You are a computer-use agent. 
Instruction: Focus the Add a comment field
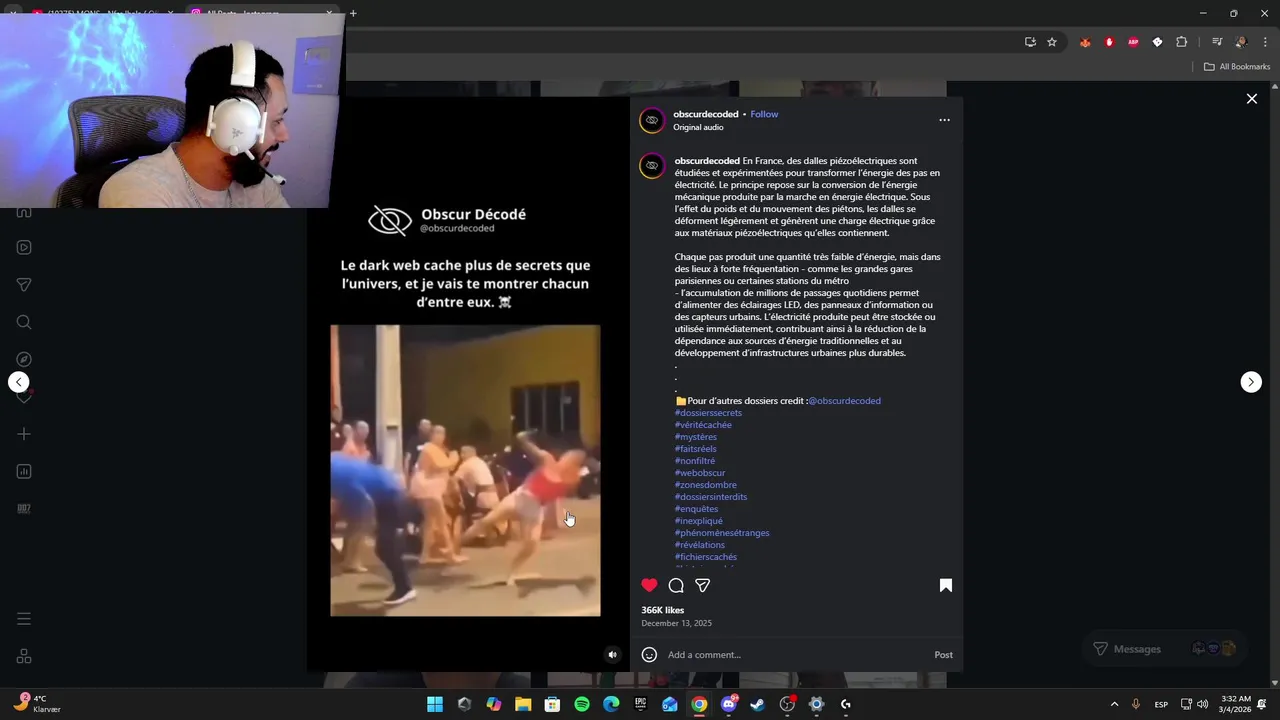click(795, 655)
